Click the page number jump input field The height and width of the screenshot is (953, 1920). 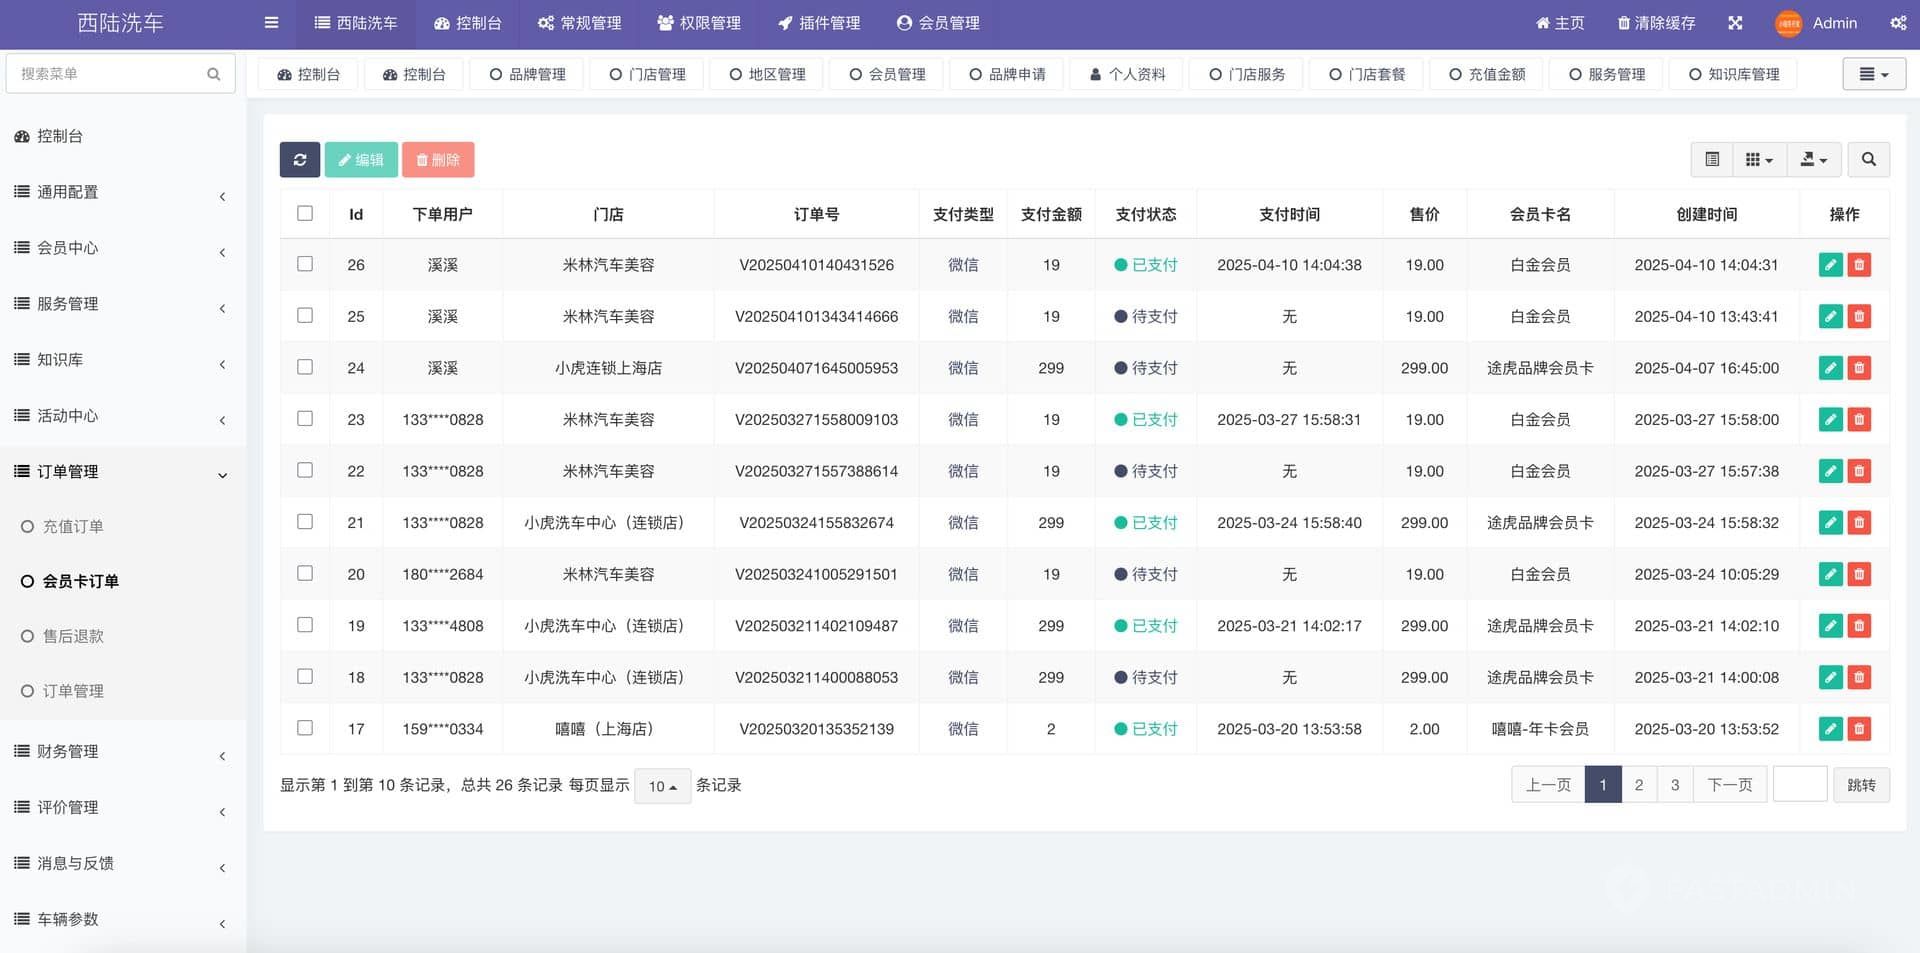pyautogui.click(x=1800, y=784)
